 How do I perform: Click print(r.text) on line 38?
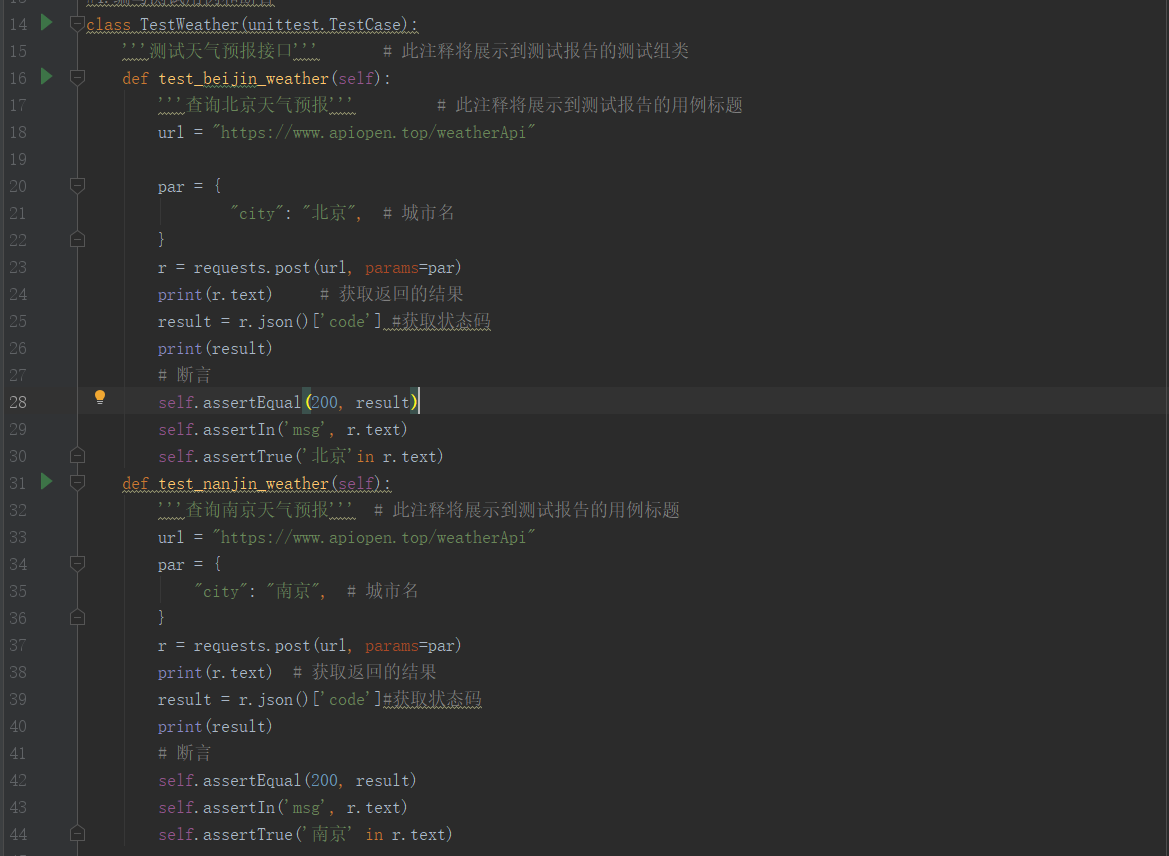(x=215, y=673)
